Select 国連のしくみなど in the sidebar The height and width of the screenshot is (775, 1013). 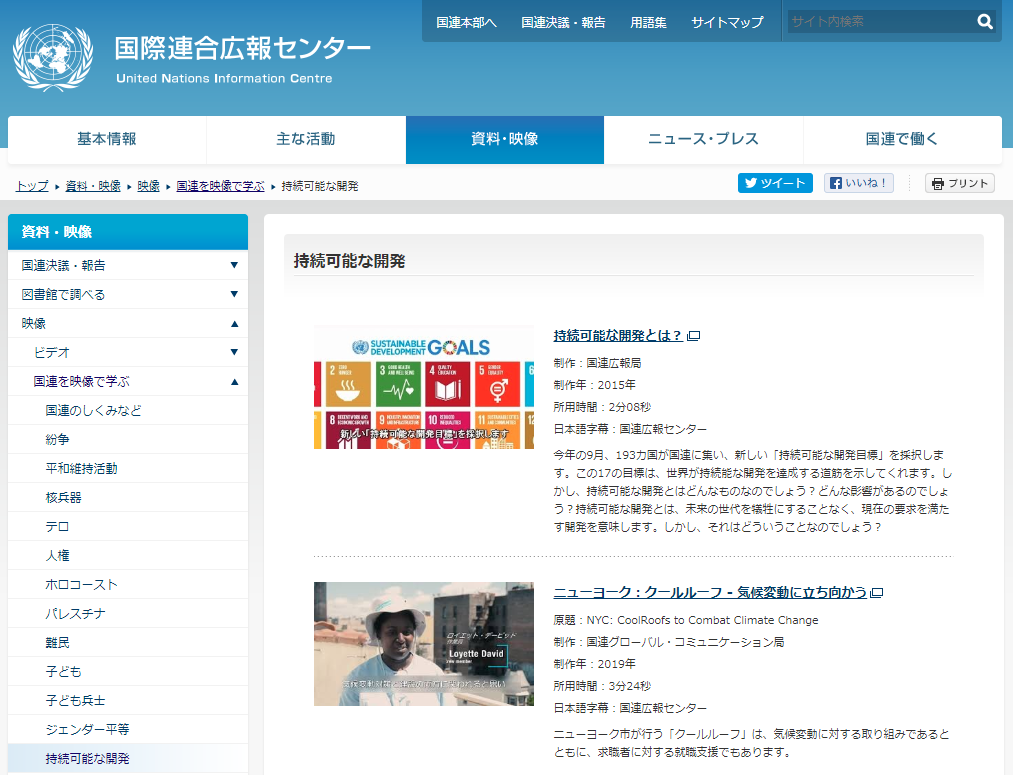(128, 411)
